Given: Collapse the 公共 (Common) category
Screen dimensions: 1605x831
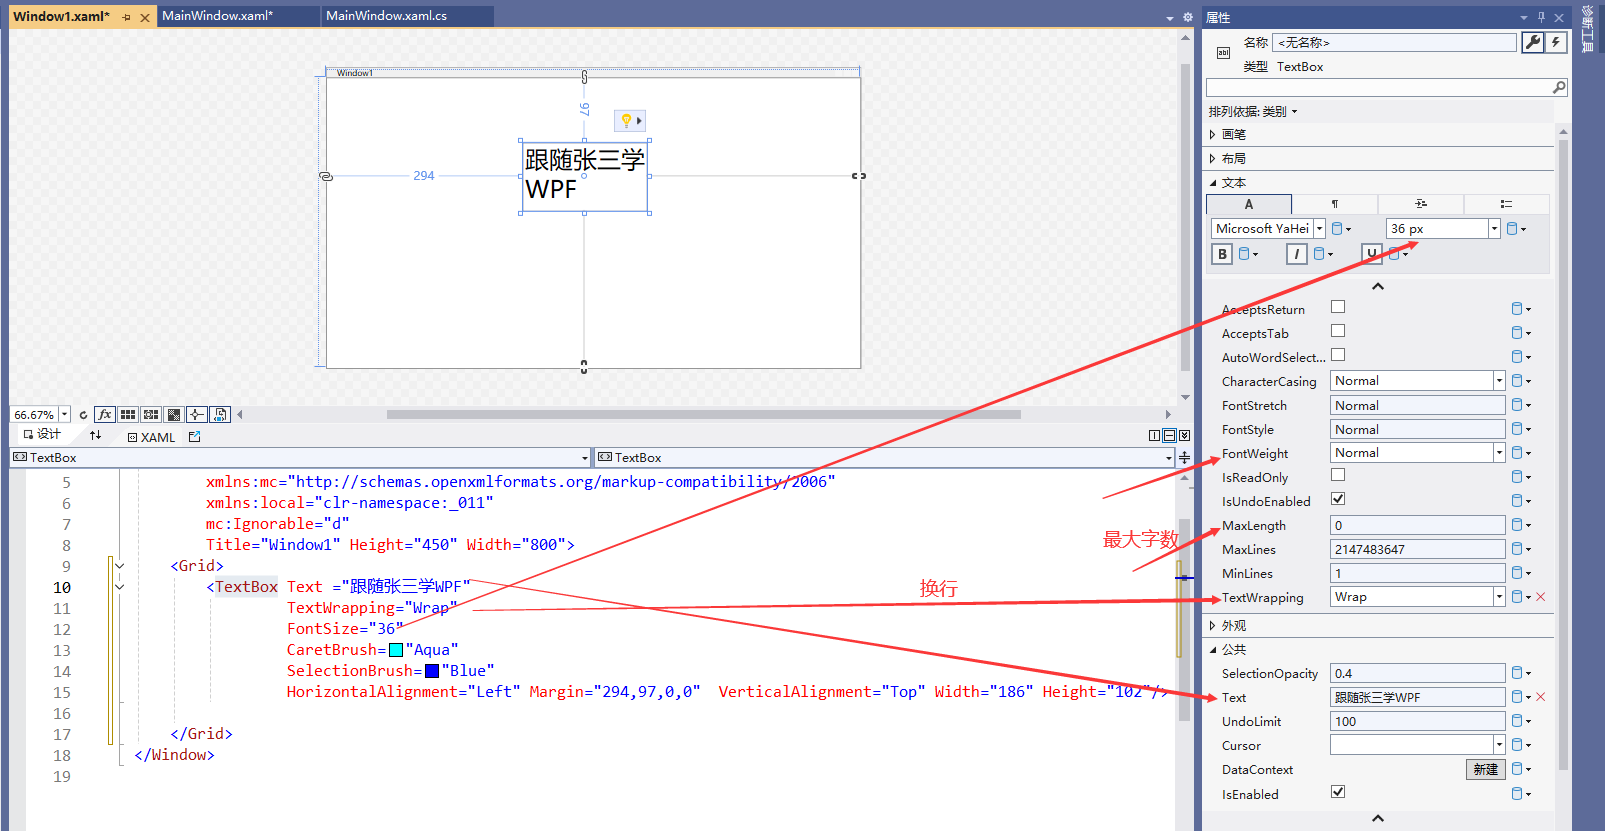Looking at the screenshot, I should [x=1212, y=649].
